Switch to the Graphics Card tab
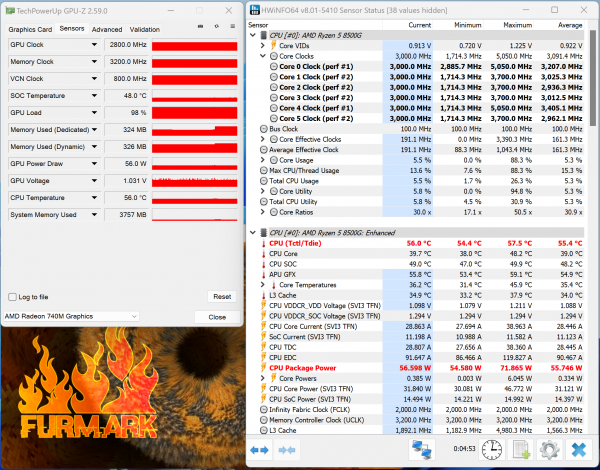 click(x=29, y=29)
